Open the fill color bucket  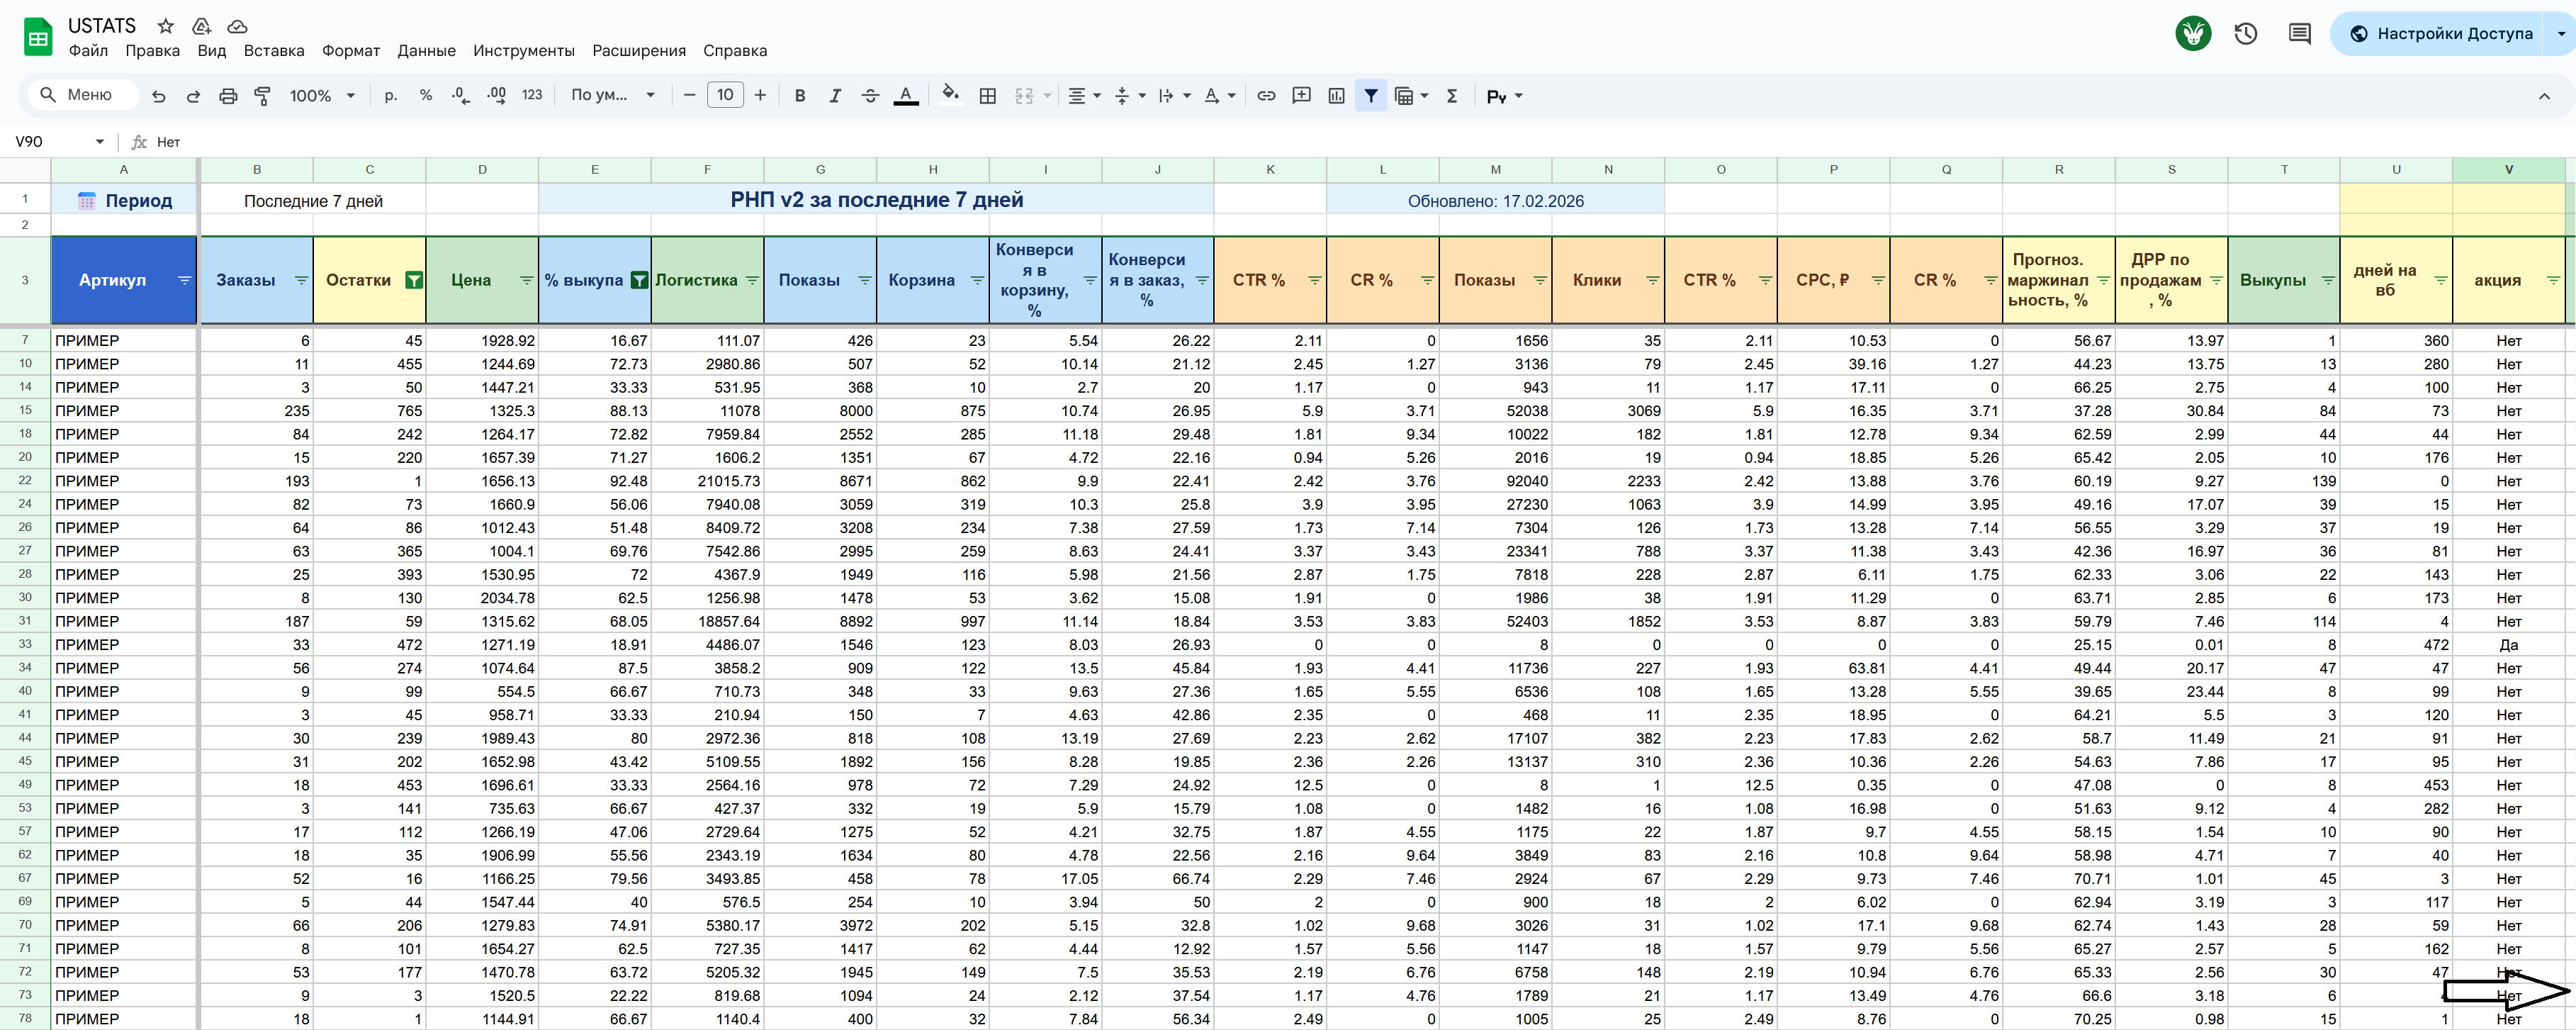click(950, 95)
